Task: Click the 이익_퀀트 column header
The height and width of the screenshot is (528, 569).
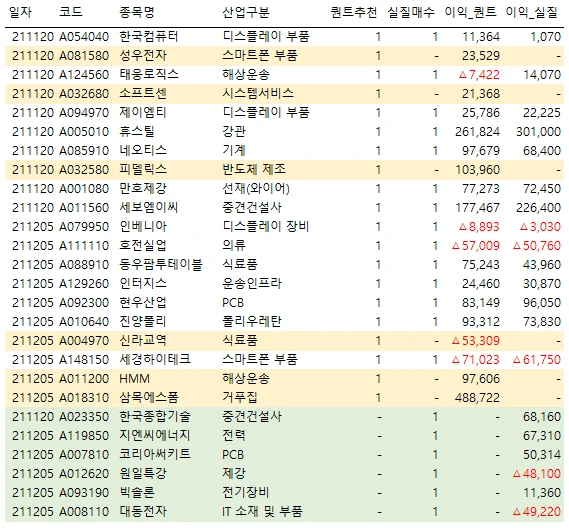Action: pyautogui.click(x=470, y=12)
